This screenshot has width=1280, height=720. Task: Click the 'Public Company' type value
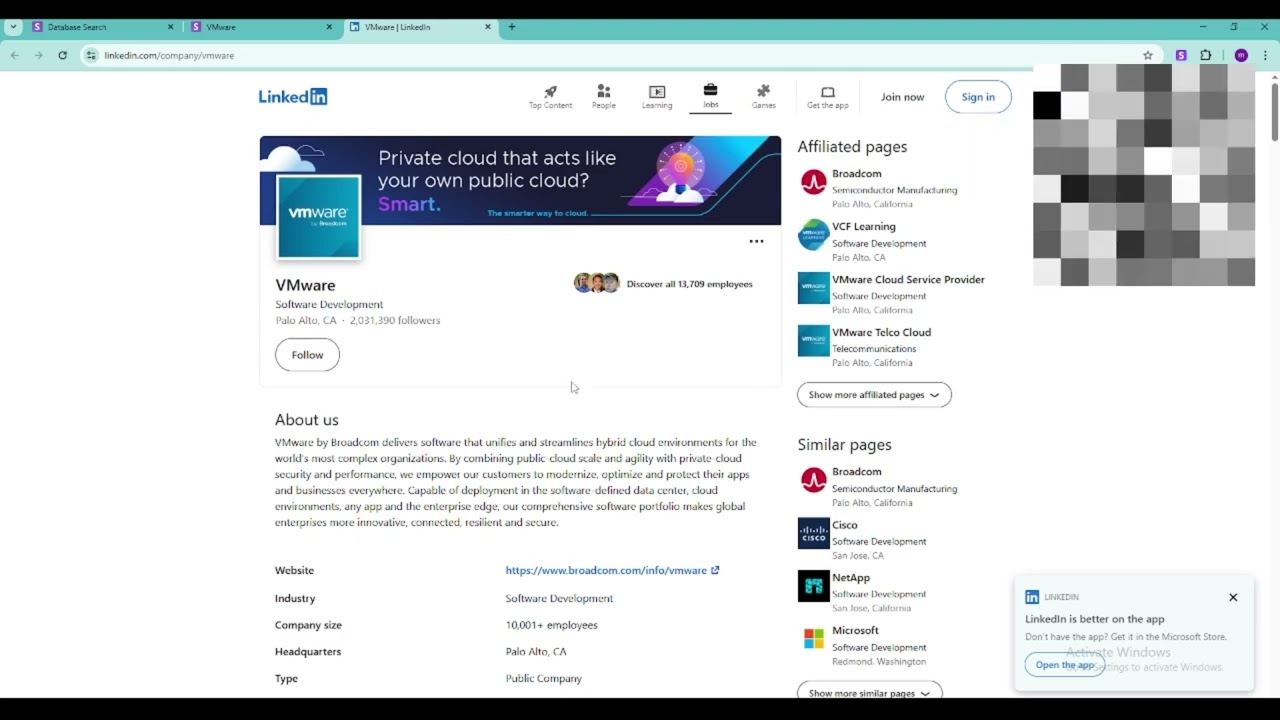(543, 679)
